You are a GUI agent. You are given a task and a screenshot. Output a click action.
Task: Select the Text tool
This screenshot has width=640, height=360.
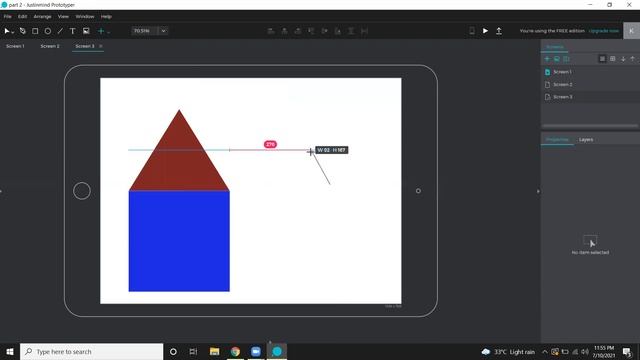pos(72,31)
